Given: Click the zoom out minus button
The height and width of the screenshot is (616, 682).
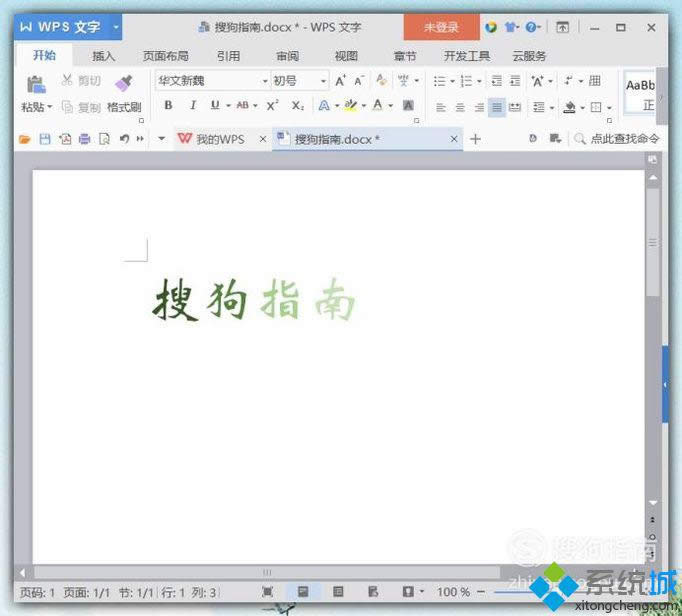Looking at the screenshot, I should (481, 592).
